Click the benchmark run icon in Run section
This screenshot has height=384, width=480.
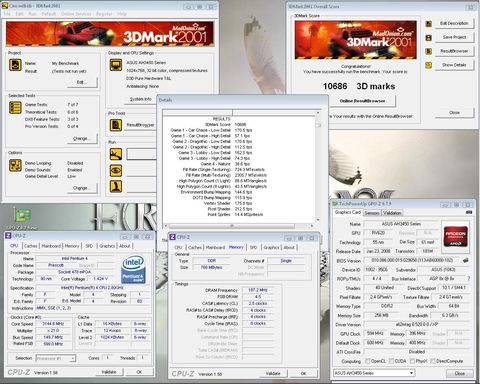point(116,154)
